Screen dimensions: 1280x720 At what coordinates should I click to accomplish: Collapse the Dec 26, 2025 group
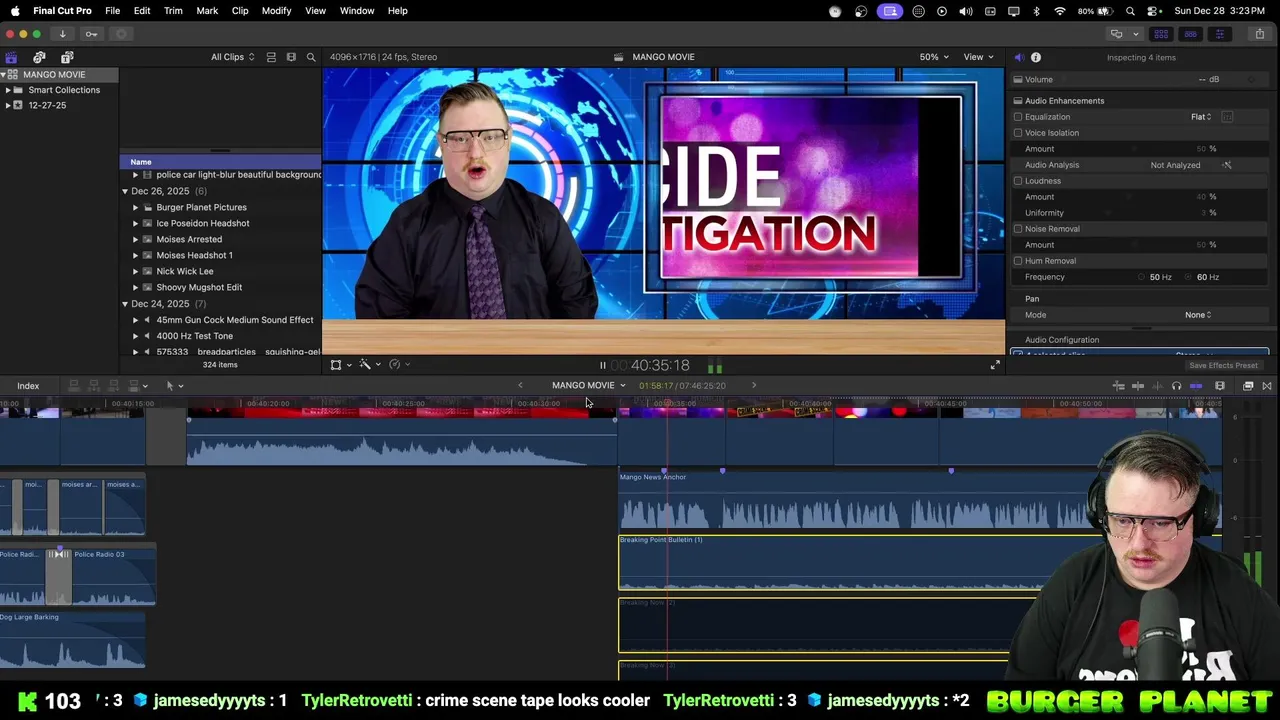pyautogui.click(x=125, y=191)
